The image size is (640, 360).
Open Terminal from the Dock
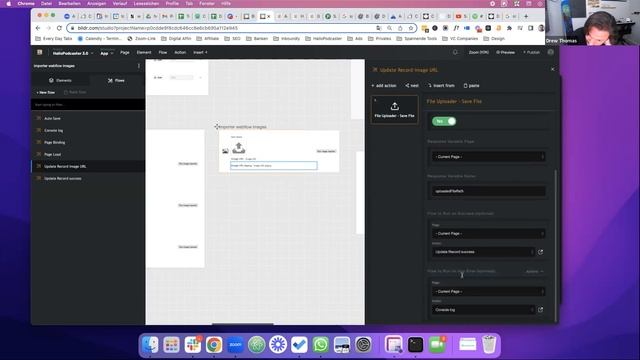tap(416, 345)
